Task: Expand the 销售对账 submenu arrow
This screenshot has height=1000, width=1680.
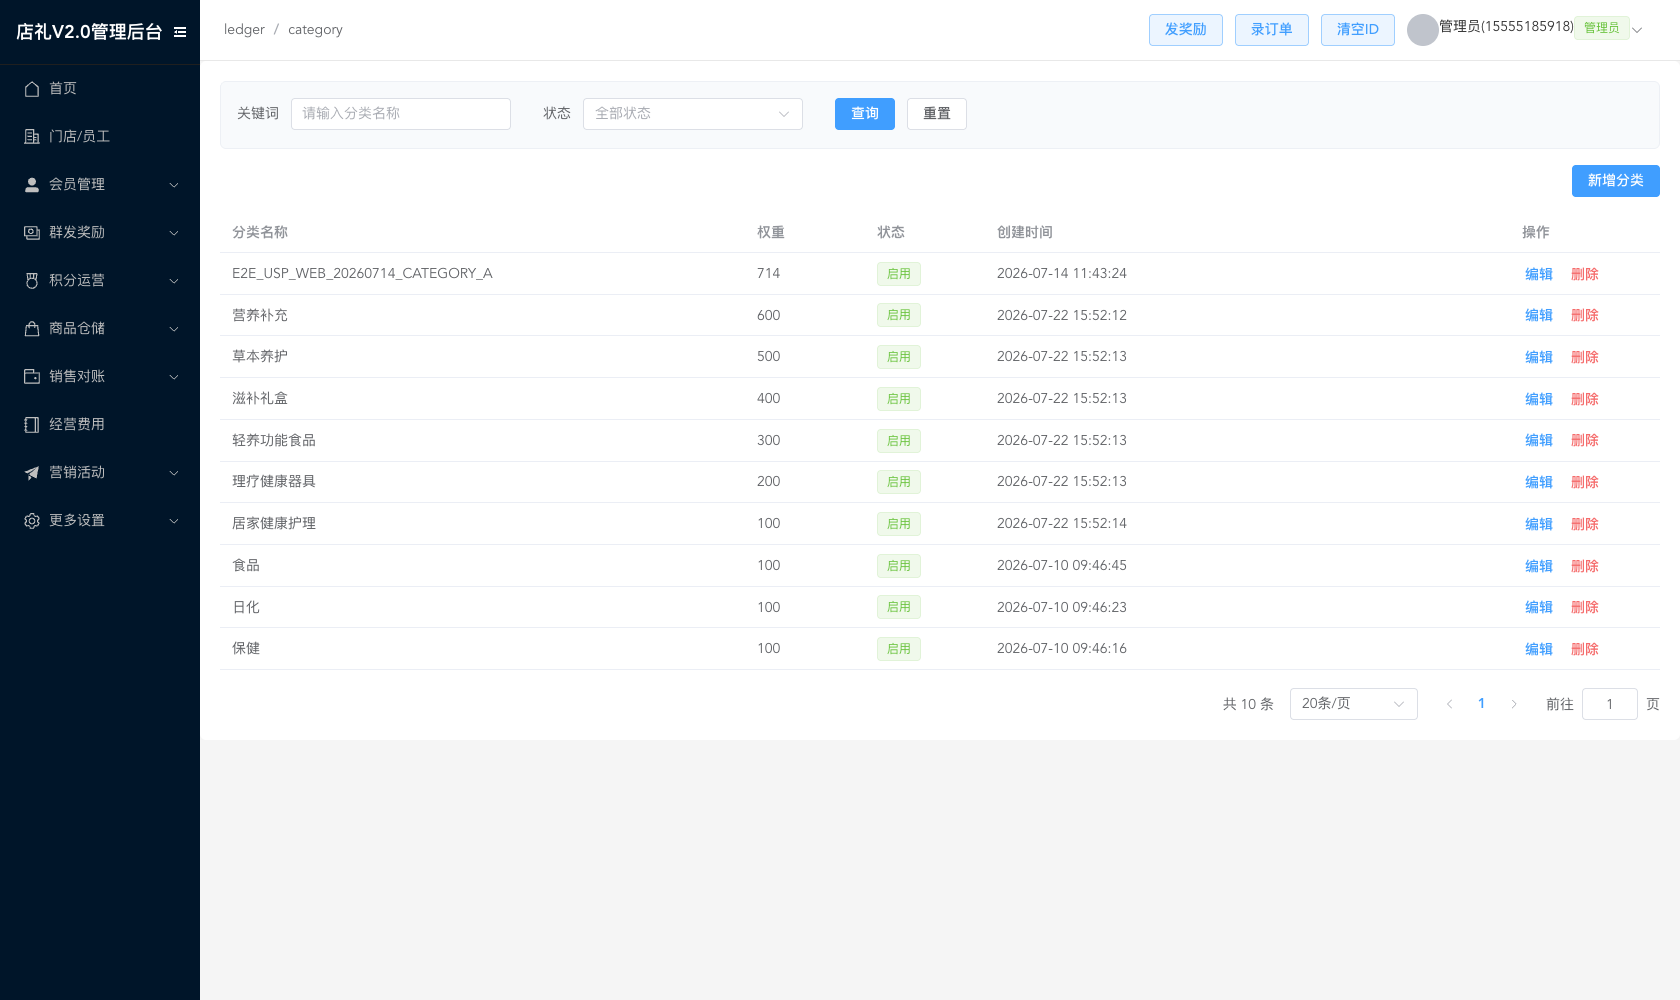Action: 174,377
